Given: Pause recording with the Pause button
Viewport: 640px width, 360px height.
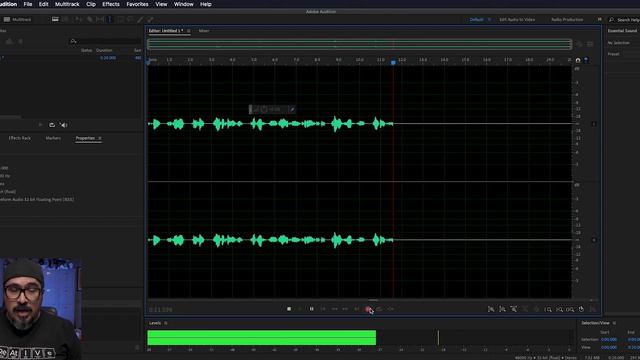Looking at the screenshot, I should 311,309.
